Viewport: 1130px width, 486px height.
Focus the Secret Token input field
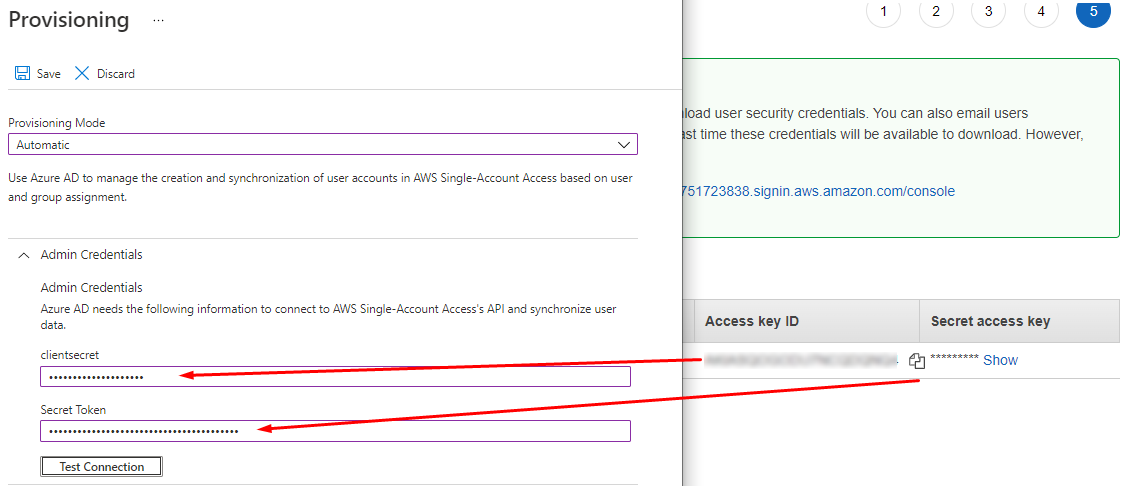coord(335,431)
